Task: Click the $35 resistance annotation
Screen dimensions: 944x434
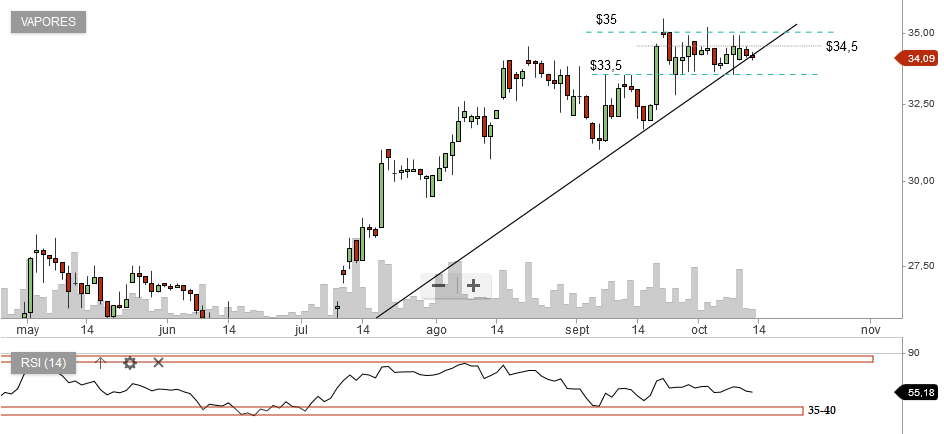Action: pos(606,19)
